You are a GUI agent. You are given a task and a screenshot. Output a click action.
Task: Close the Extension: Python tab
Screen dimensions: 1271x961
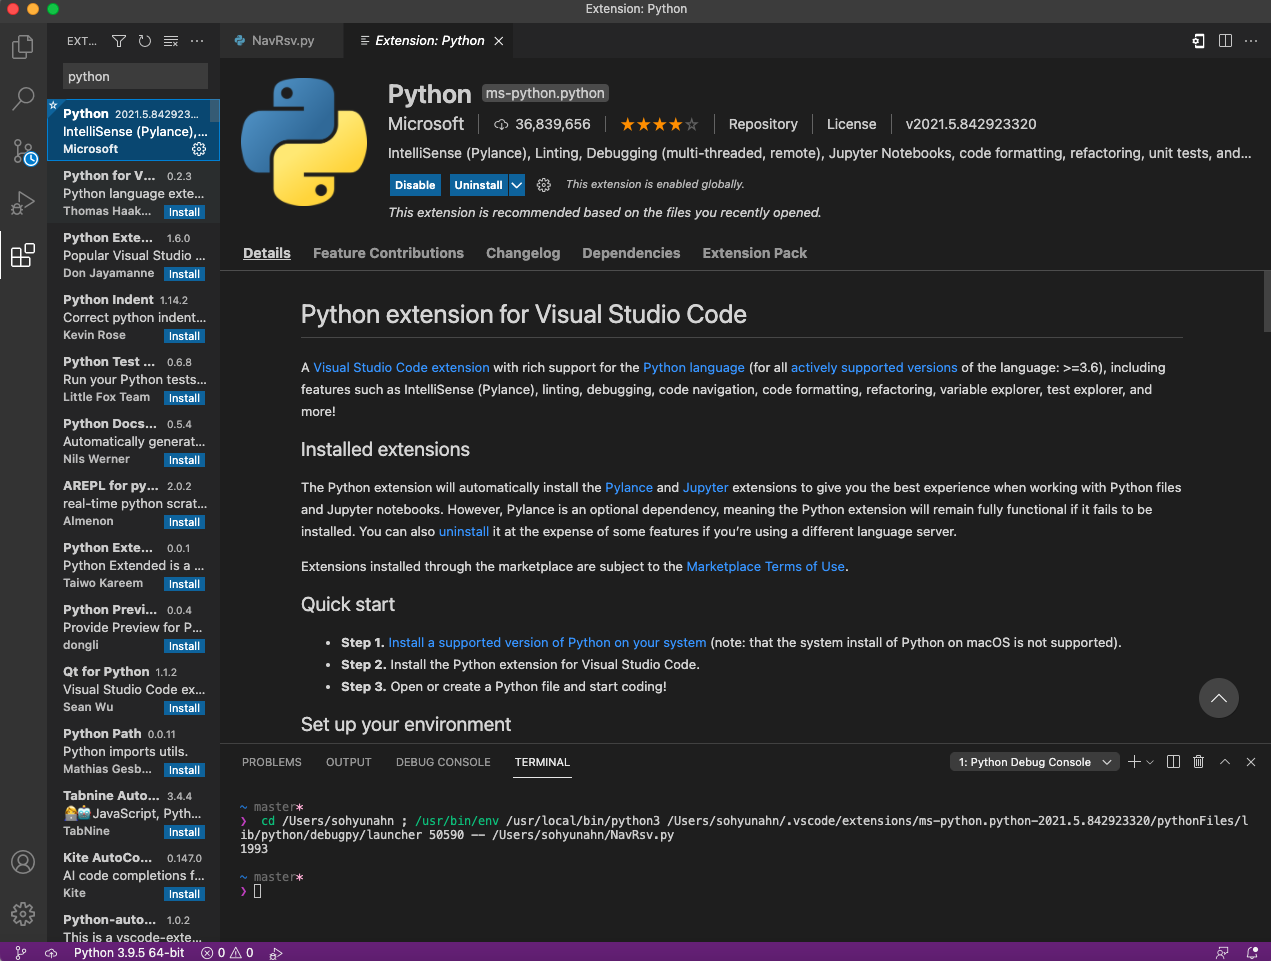pyautogui.click(x=498, y=41)
